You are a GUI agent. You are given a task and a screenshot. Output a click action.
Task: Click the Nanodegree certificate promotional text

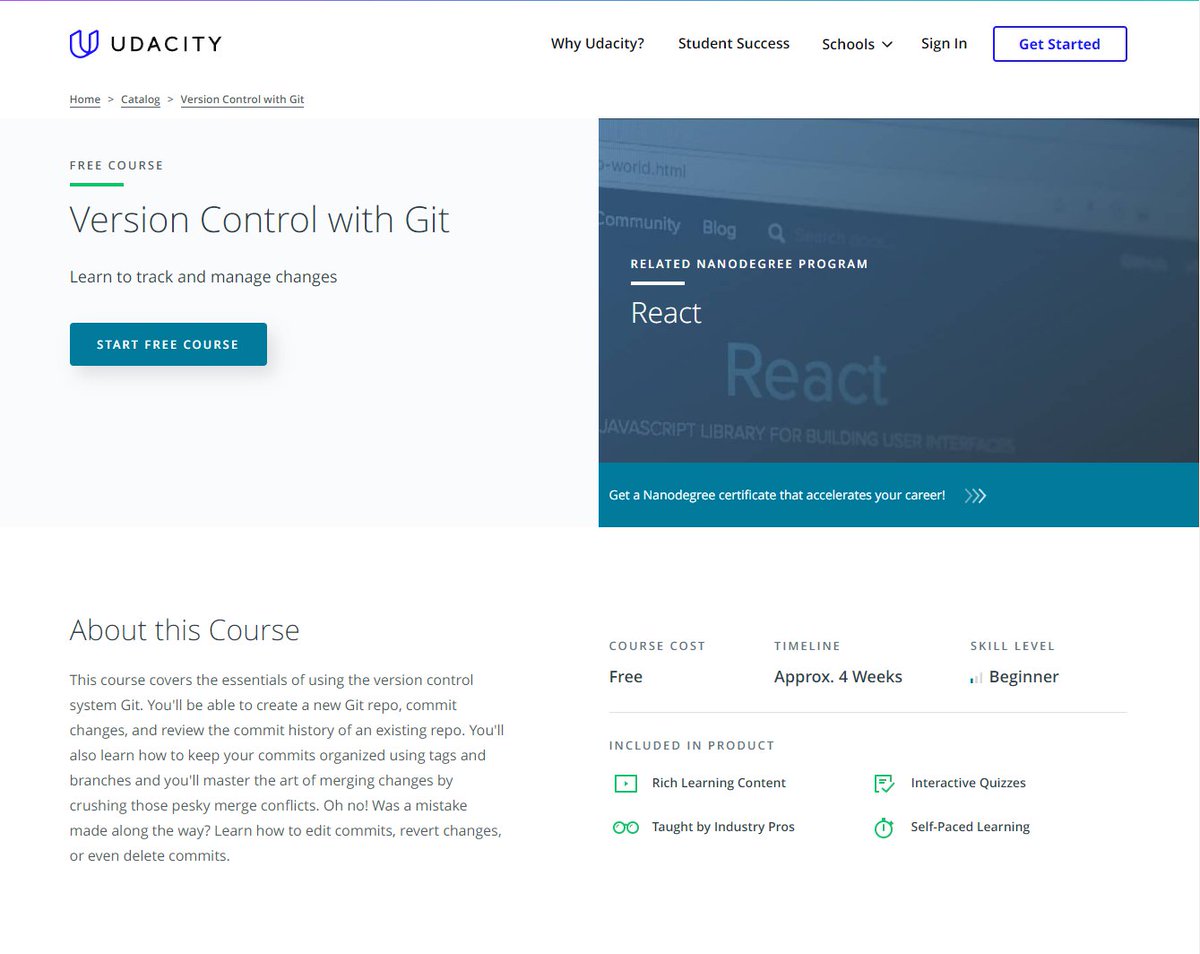pos(778,495)
